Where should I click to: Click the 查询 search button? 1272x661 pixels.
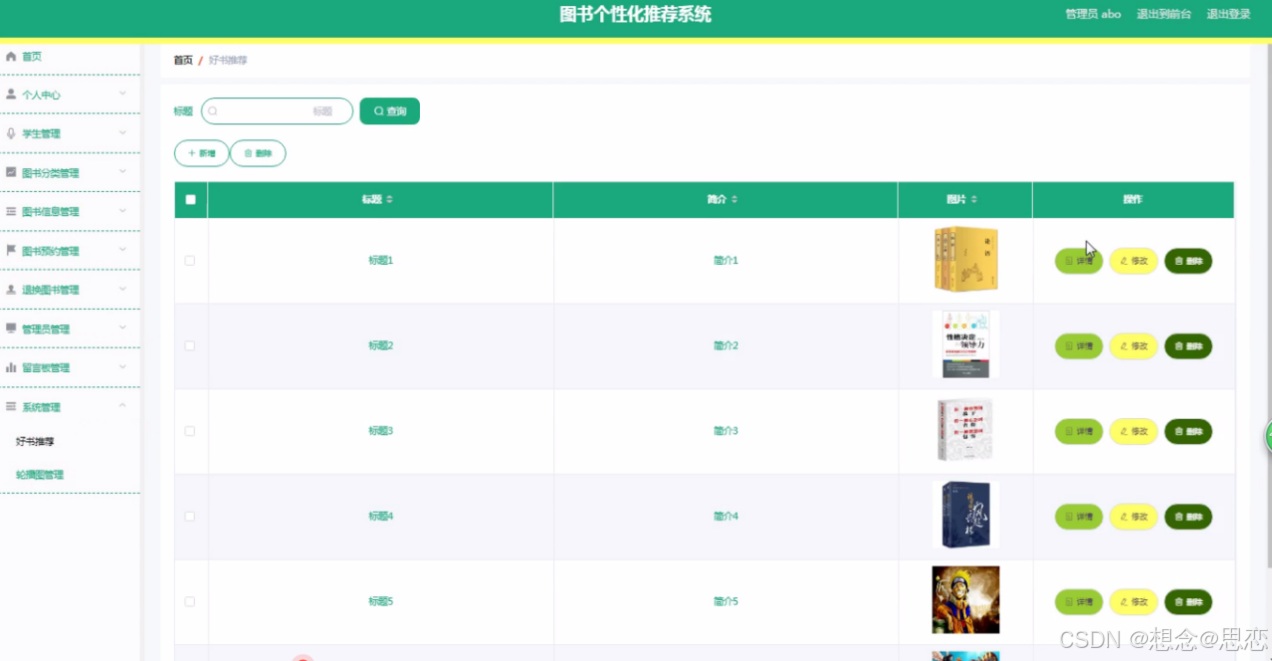[390, 111]
